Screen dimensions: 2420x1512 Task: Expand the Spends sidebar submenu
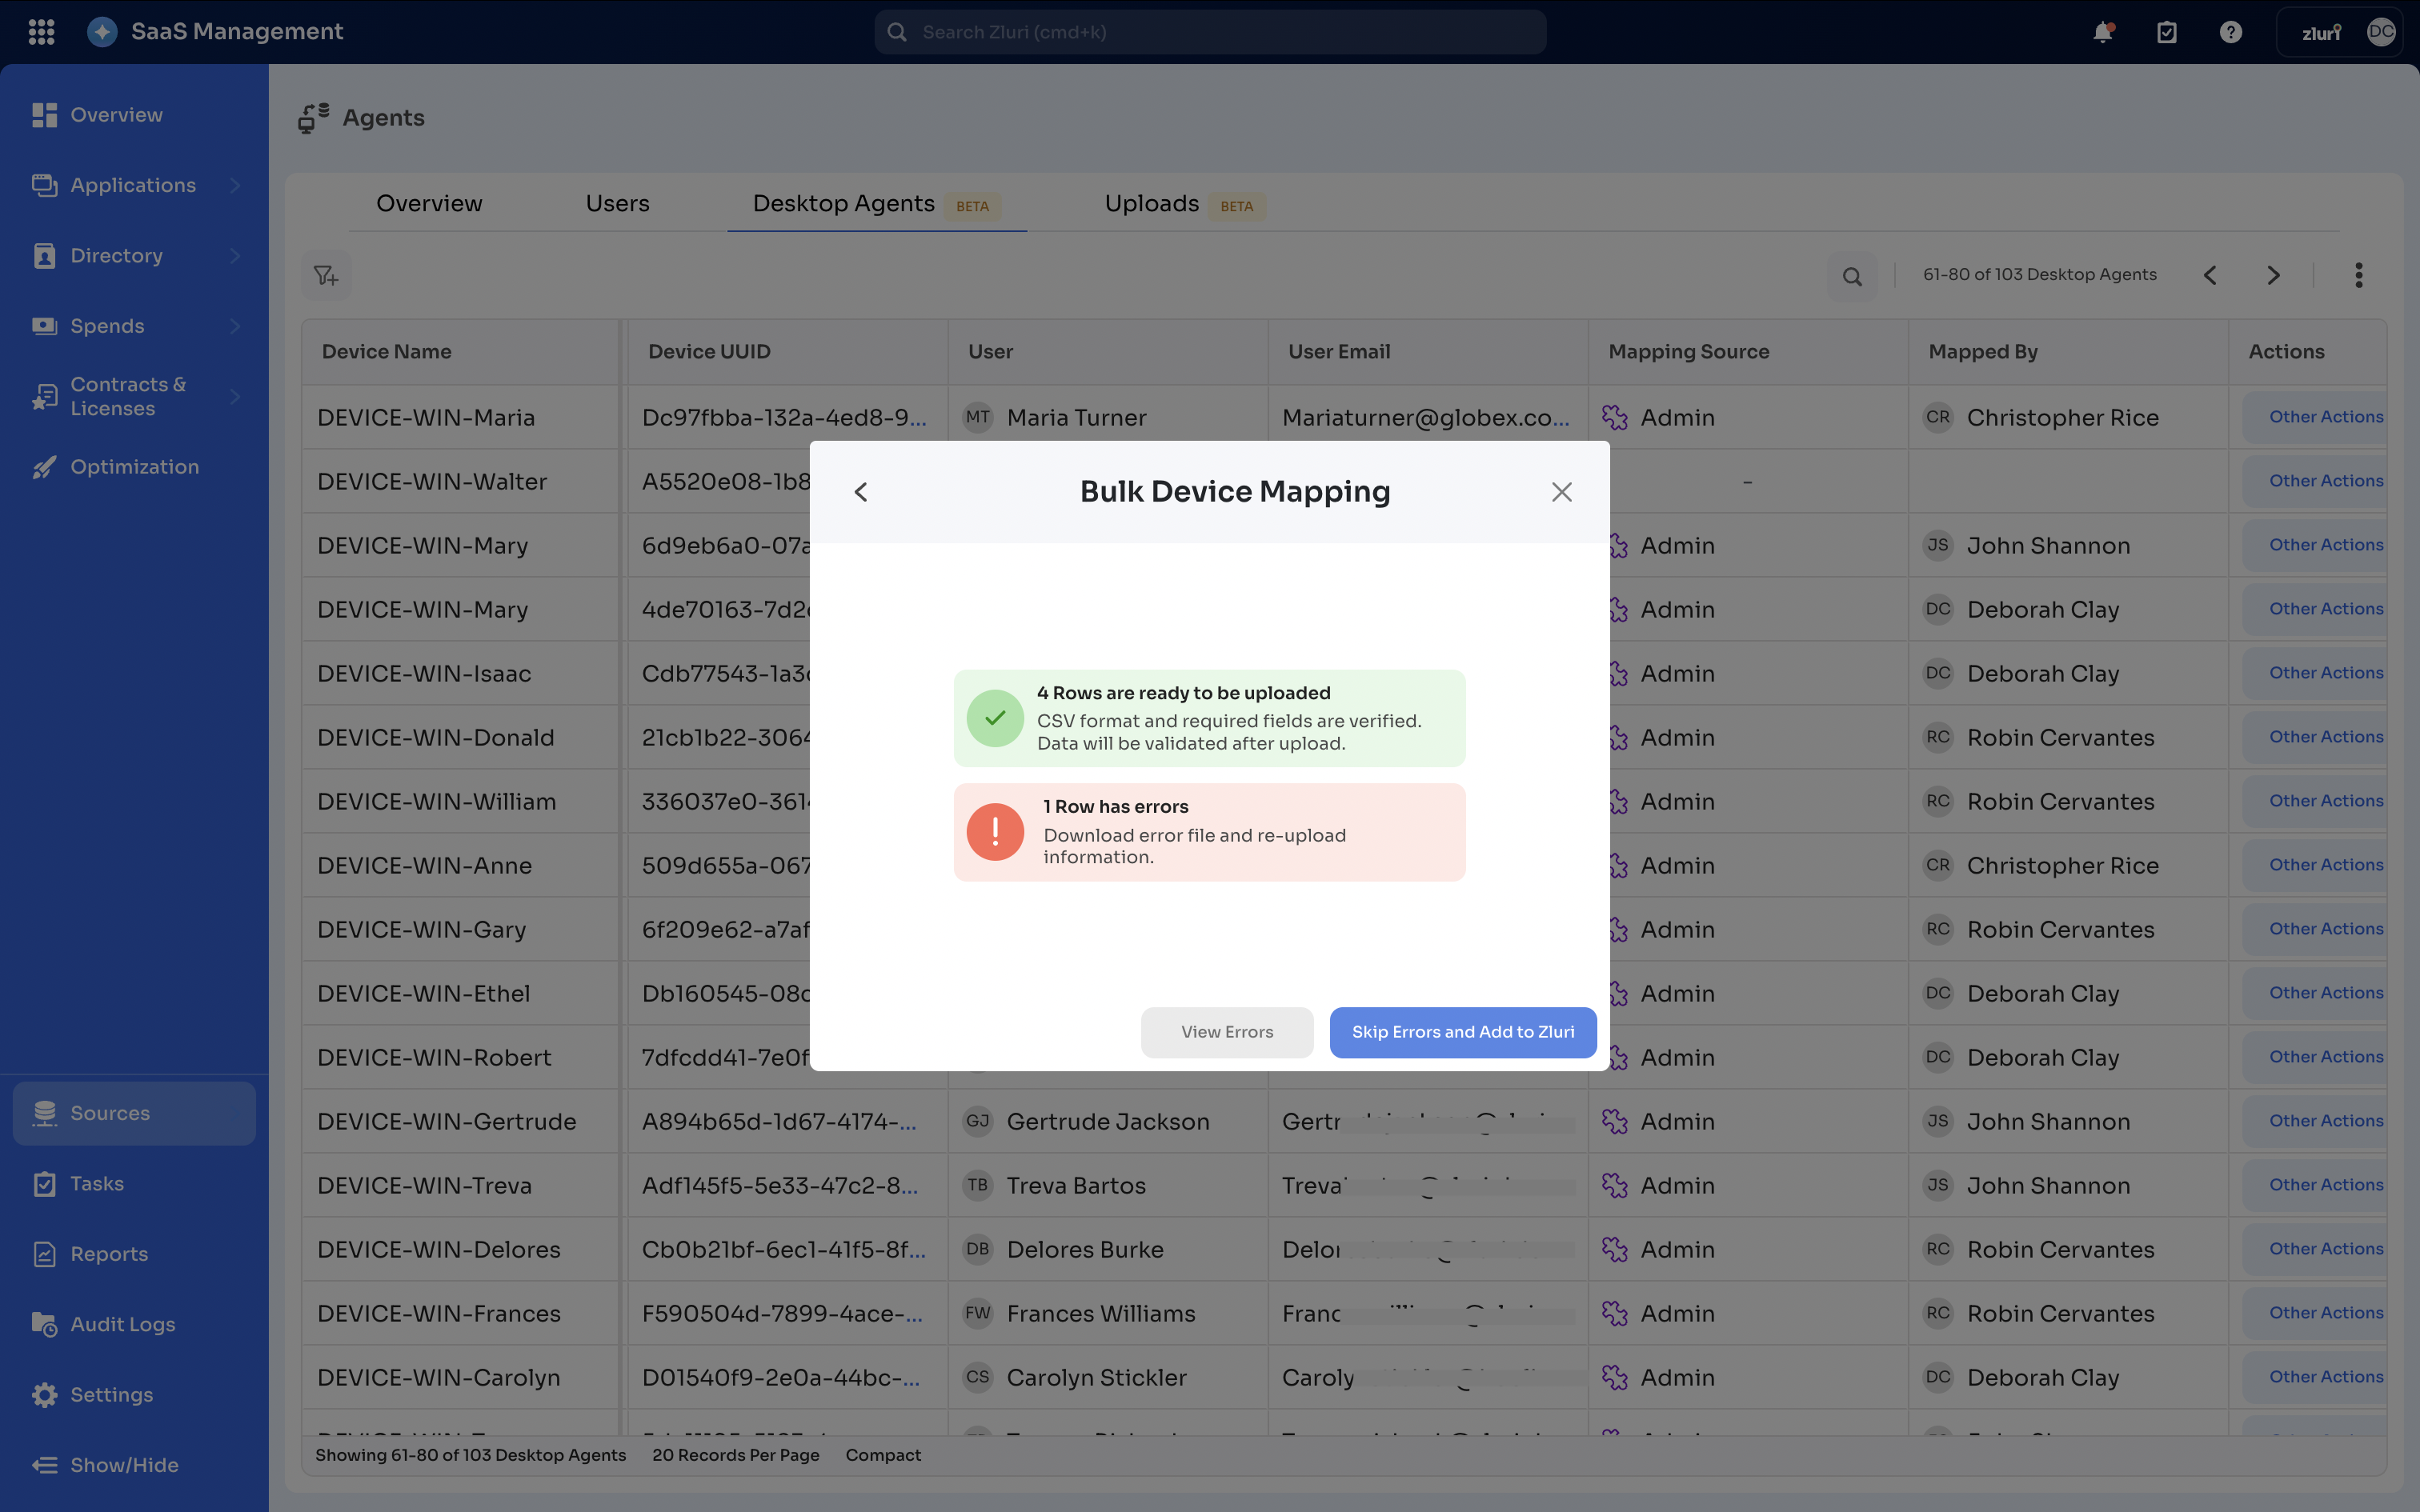[x=235, y=326]
